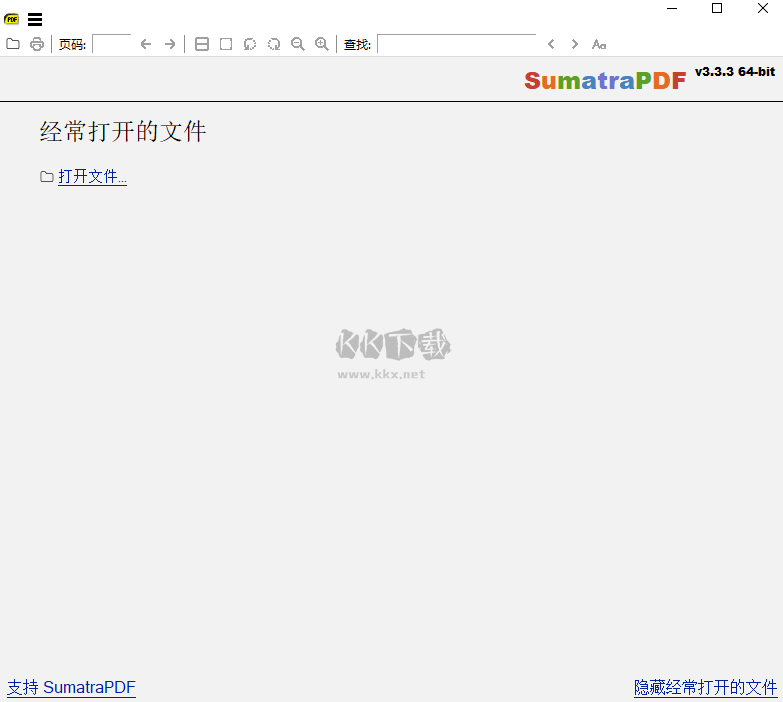Select single page fit icon
The width and height of the screenshot is (783, 702).
pos(226,44)
